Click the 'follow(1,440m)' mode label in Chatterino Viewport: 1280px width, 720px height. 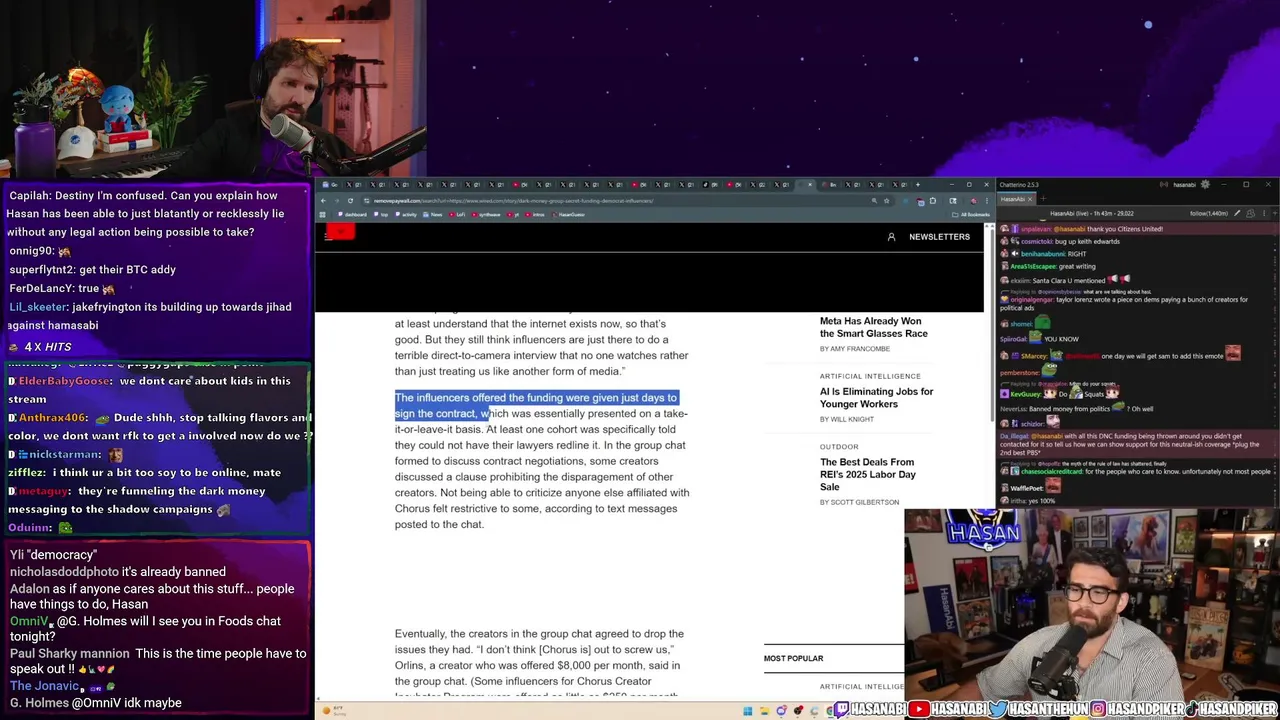[1209, 213]
